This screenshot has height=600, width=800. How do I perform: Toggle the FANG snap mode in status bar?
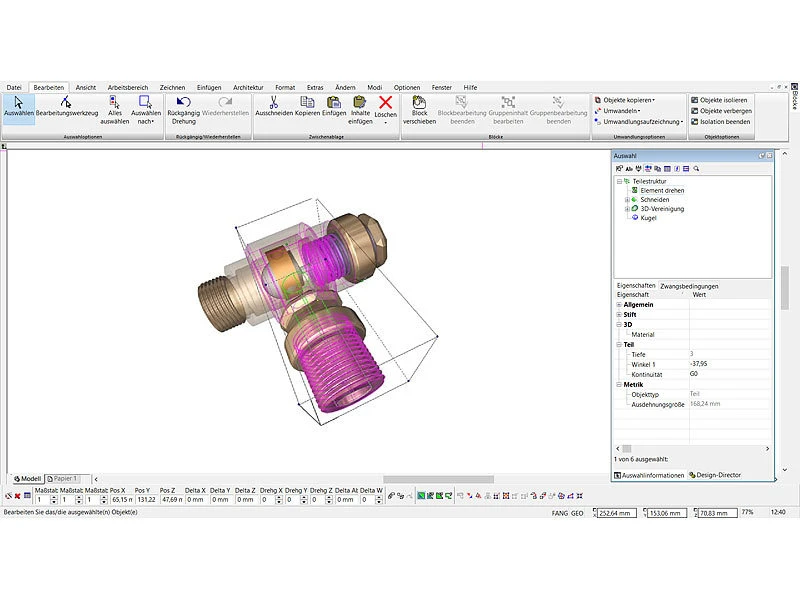[559, 513]
